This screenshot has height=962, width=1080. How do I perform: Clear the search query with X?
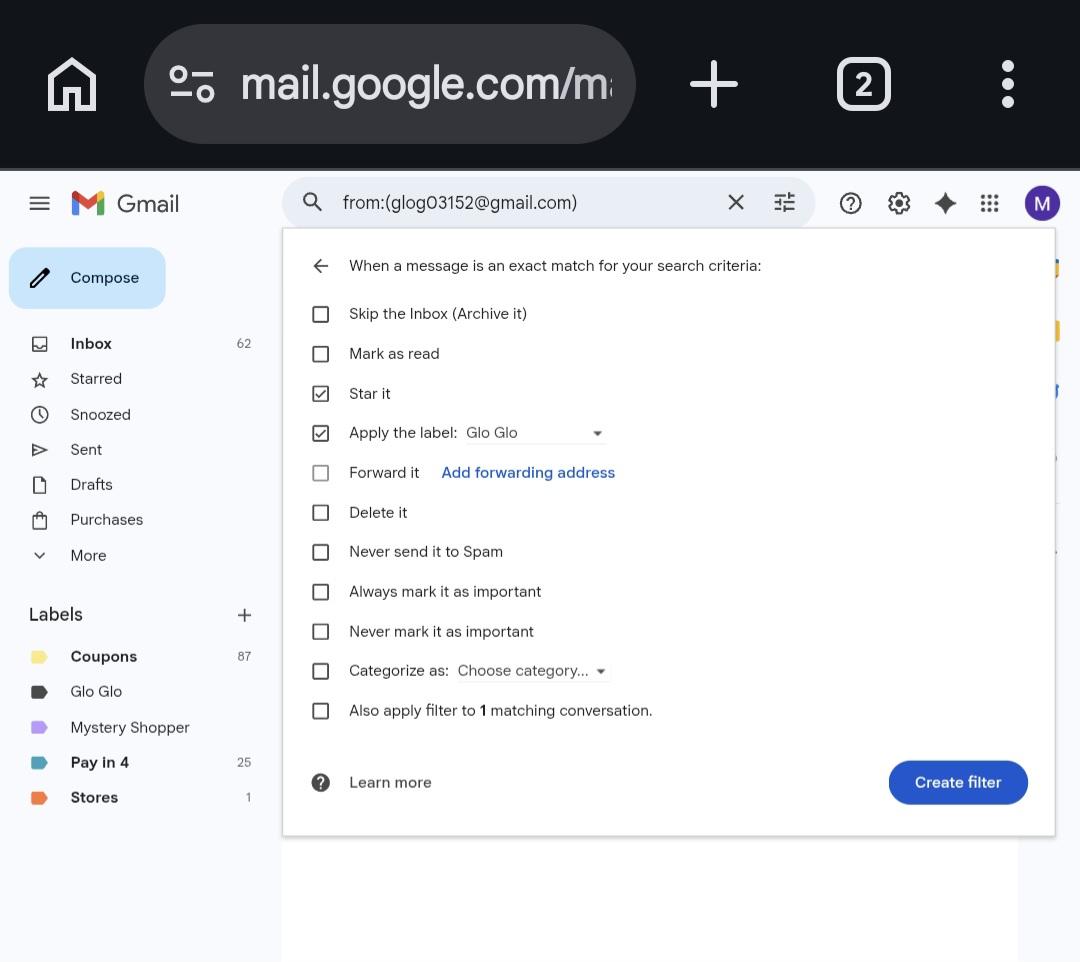[736, 202]
